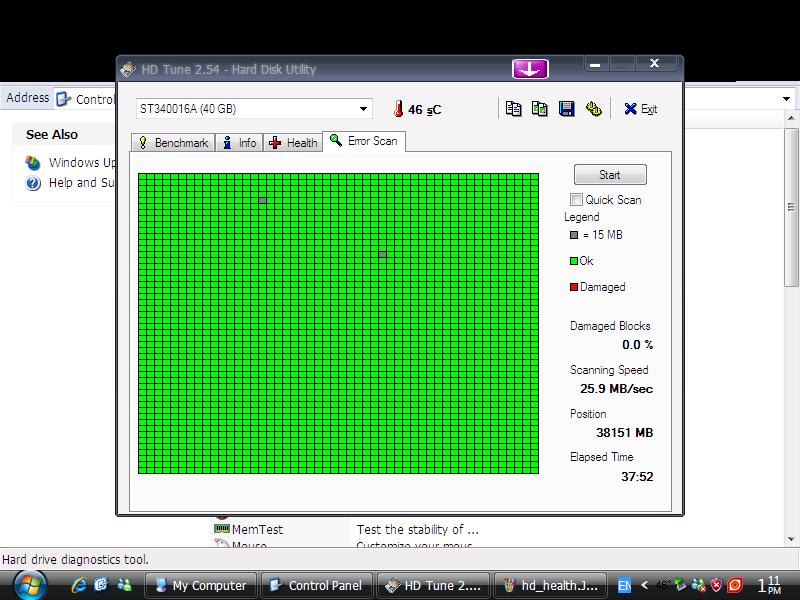Open the ST340016A drive dropdown
The image size is (800, 600).
point(362,109)
